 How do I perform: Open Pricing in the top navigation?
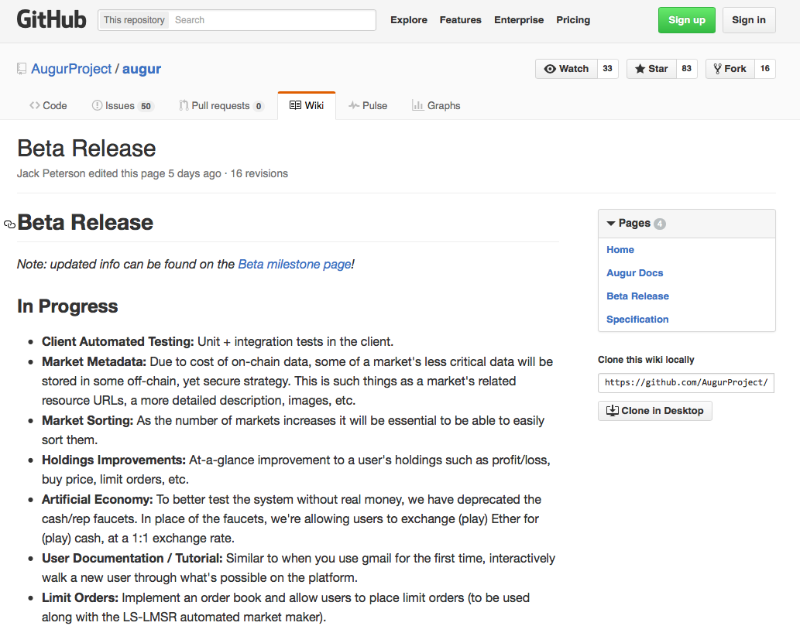point(573,20)
